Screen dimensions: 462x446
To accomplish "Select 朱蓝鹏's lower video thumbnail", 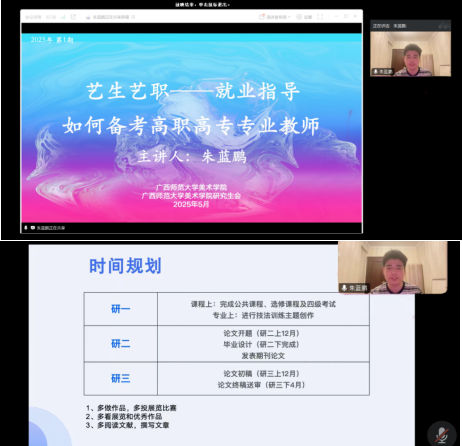I will (392, 267).
